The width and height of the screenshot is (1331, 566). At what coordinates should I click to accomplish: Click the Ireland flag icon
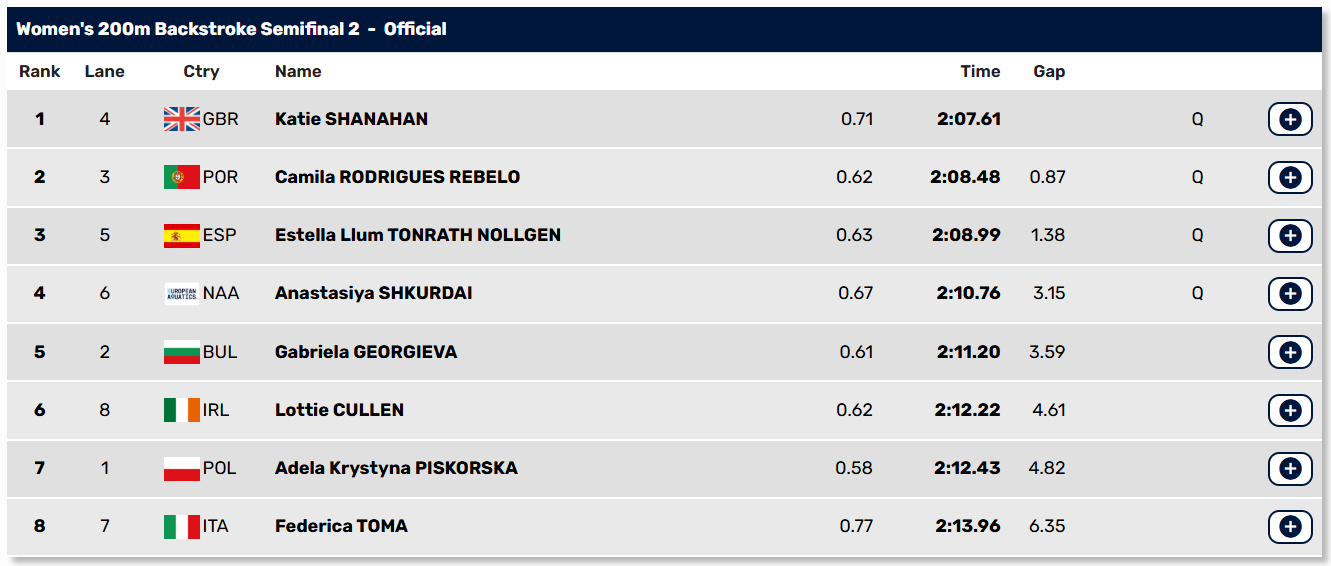(182, 410)
